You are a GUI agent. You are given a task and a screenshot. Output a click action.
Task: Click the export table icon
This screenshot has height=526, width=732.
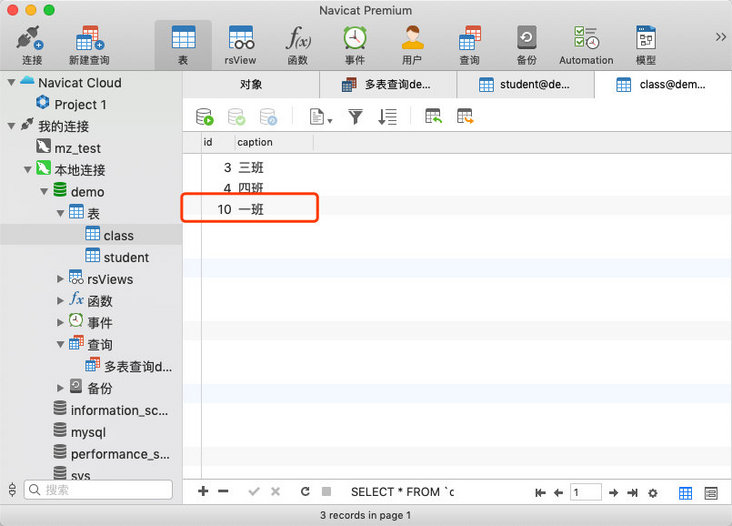click(465, 116)
